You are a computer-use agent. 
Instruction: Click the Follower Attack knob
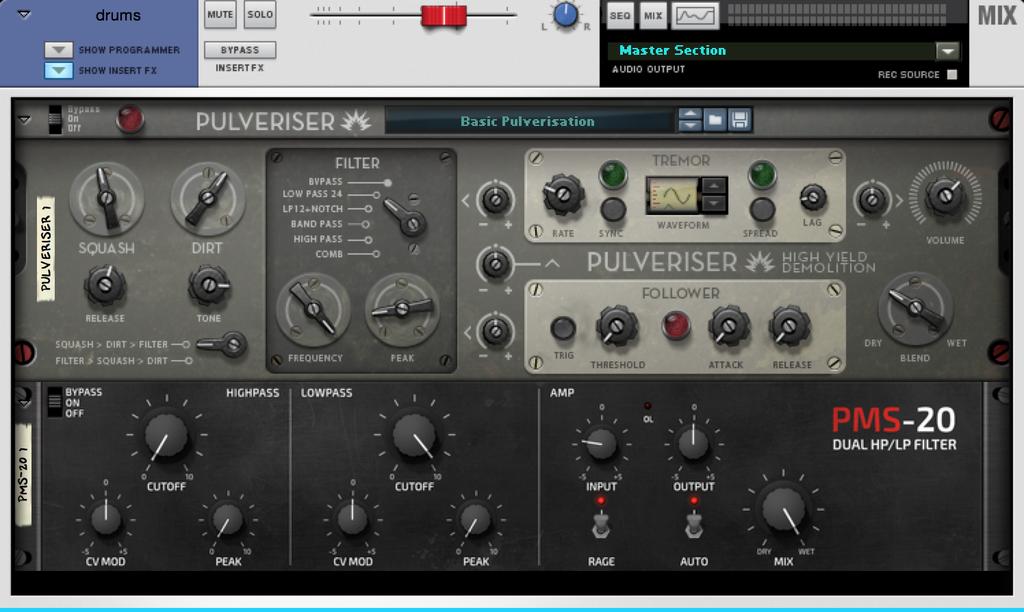click(x=729, y=326)
